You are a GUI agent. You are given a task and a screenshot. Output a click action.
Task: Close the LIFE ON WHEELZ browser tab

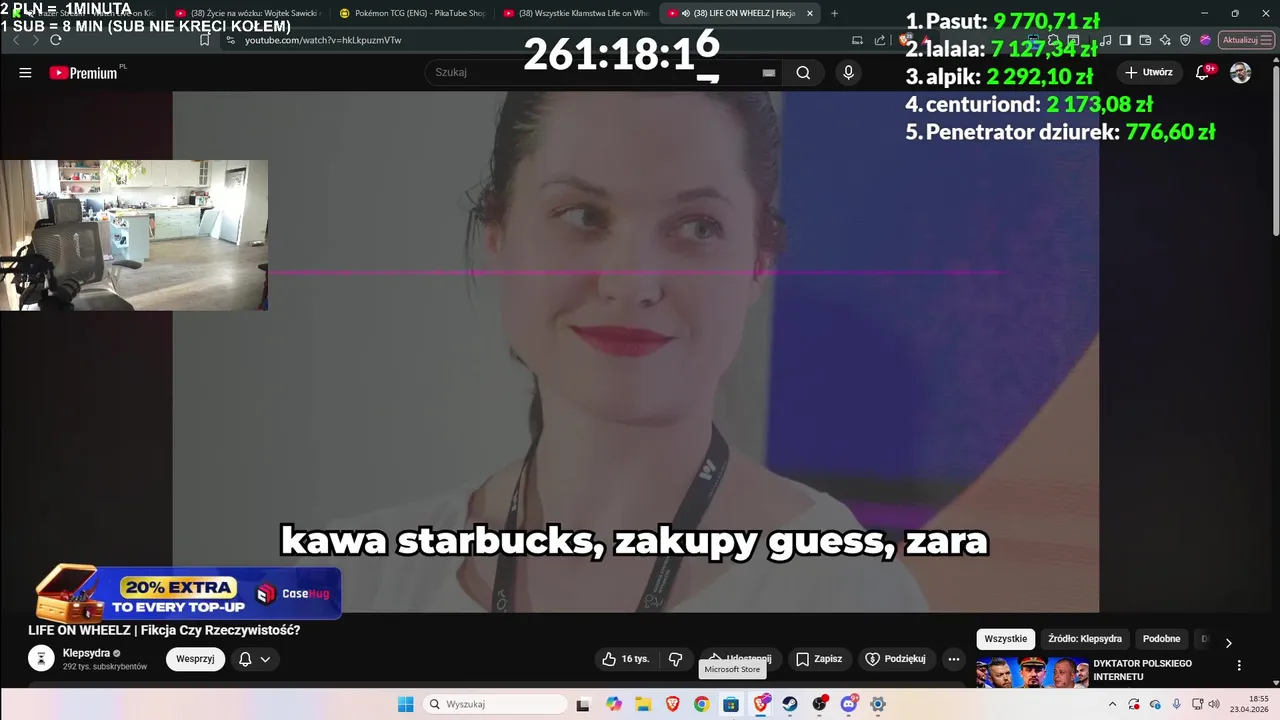[809, 13]
